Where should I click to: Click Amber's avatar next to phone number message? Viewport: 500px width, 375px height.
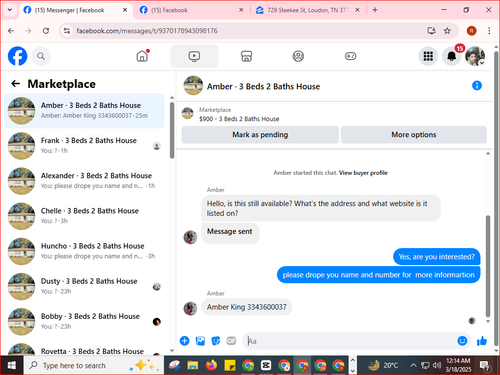click(190, 308)
